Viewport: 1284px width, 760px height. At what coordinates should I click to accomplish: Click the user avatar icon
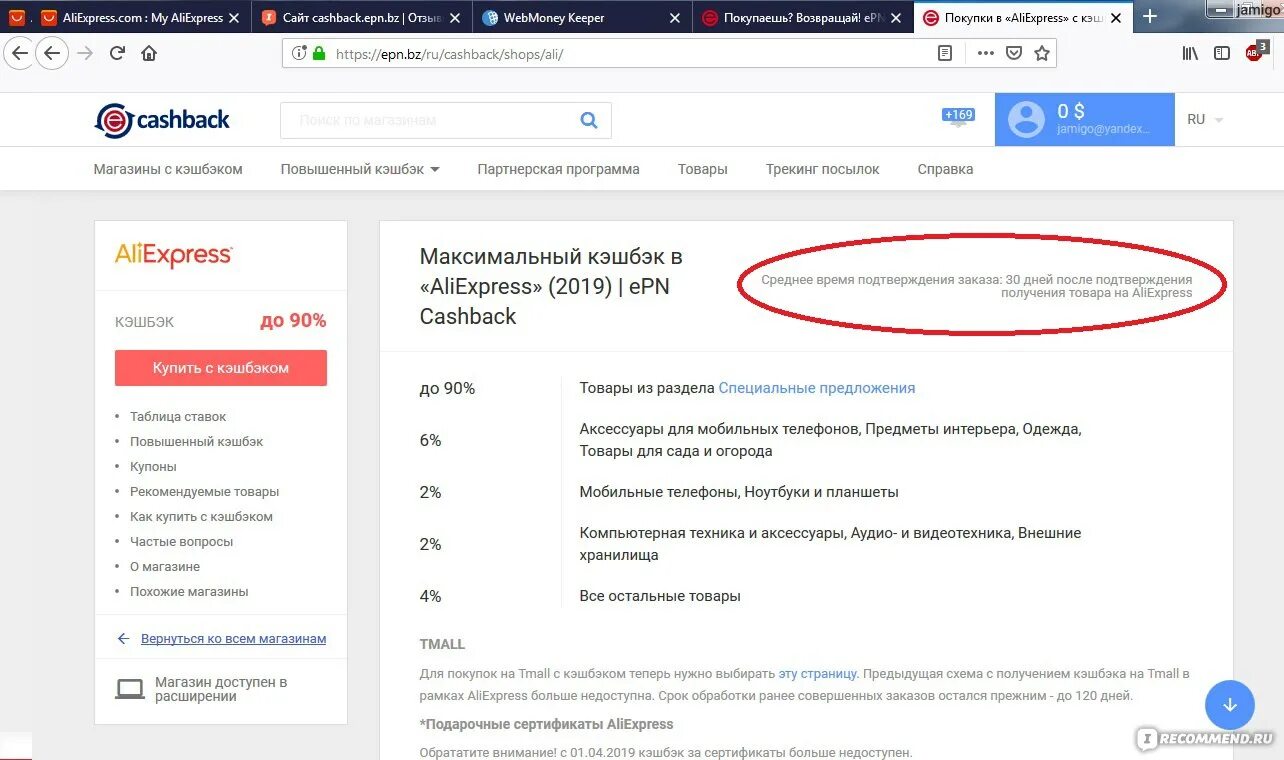coord(1026,120)
